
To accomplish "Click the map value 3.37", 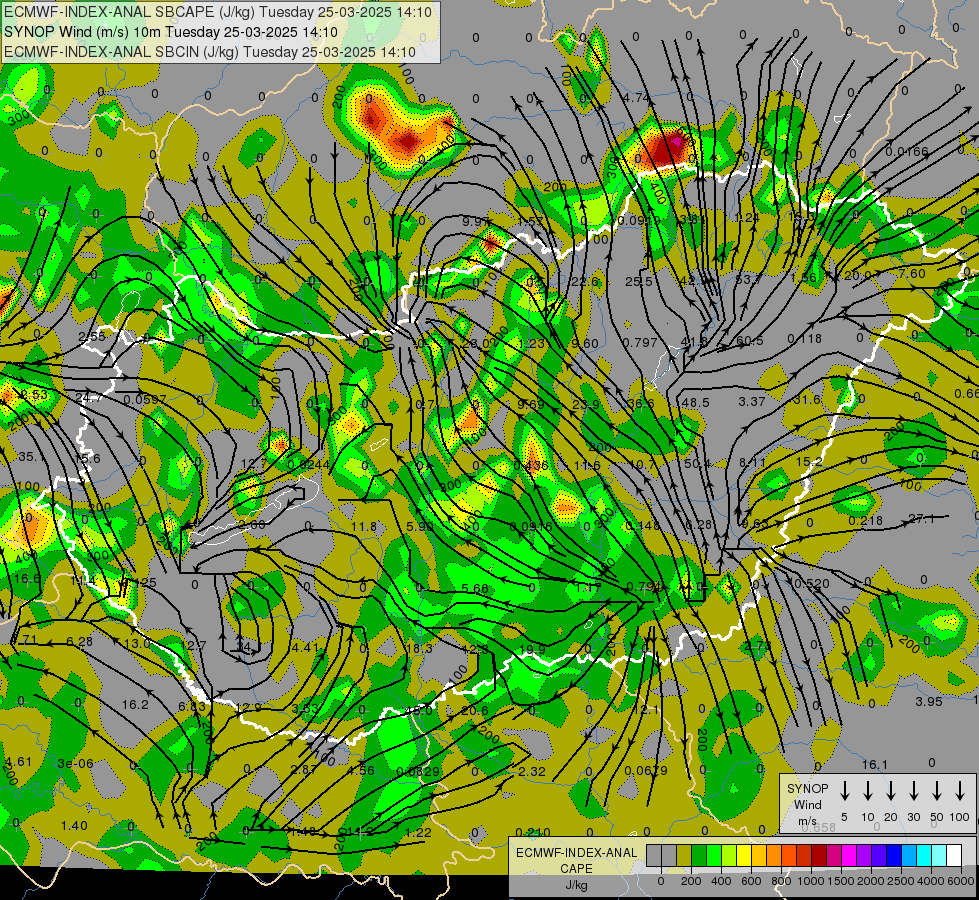I will [752, 401].
